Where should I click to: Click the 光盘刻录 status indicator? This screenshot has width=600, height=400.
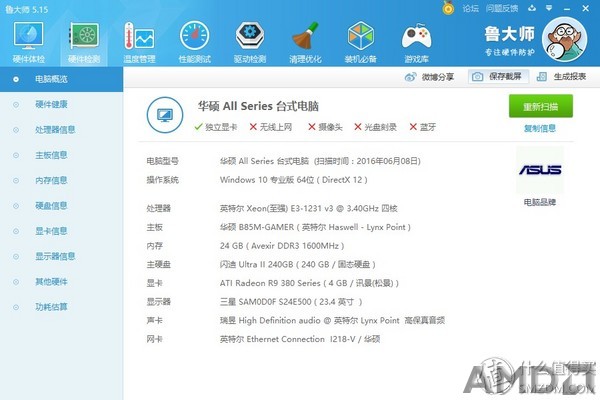tap(375, 127)
